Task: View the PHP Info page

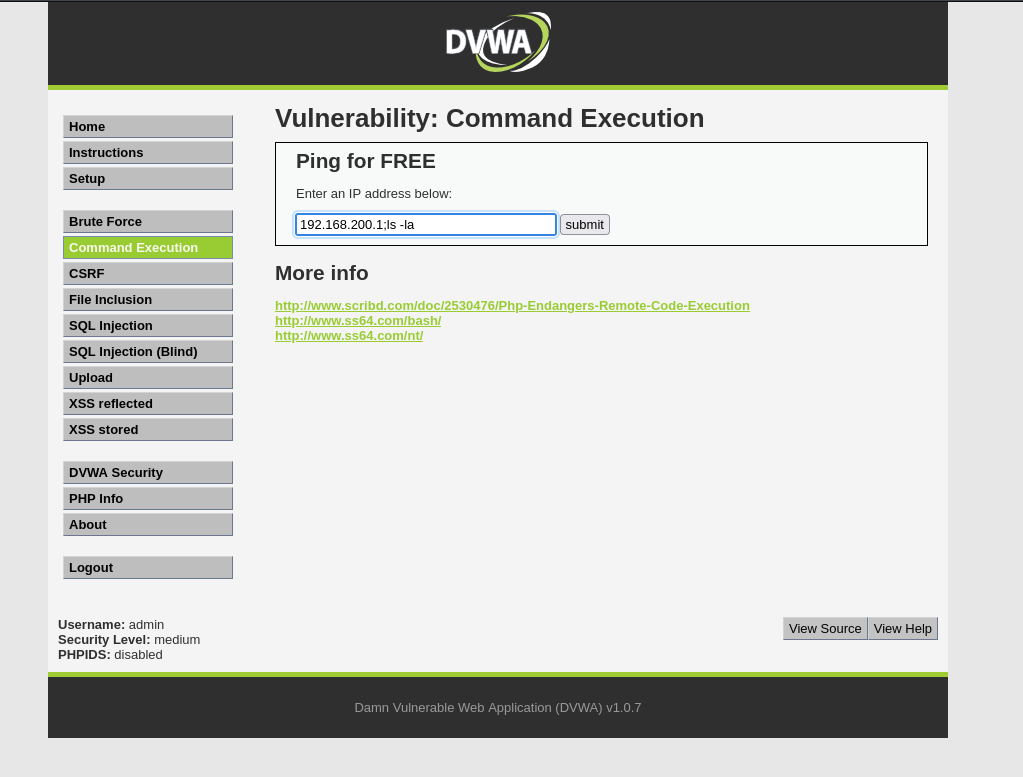Action: point(148,498)
